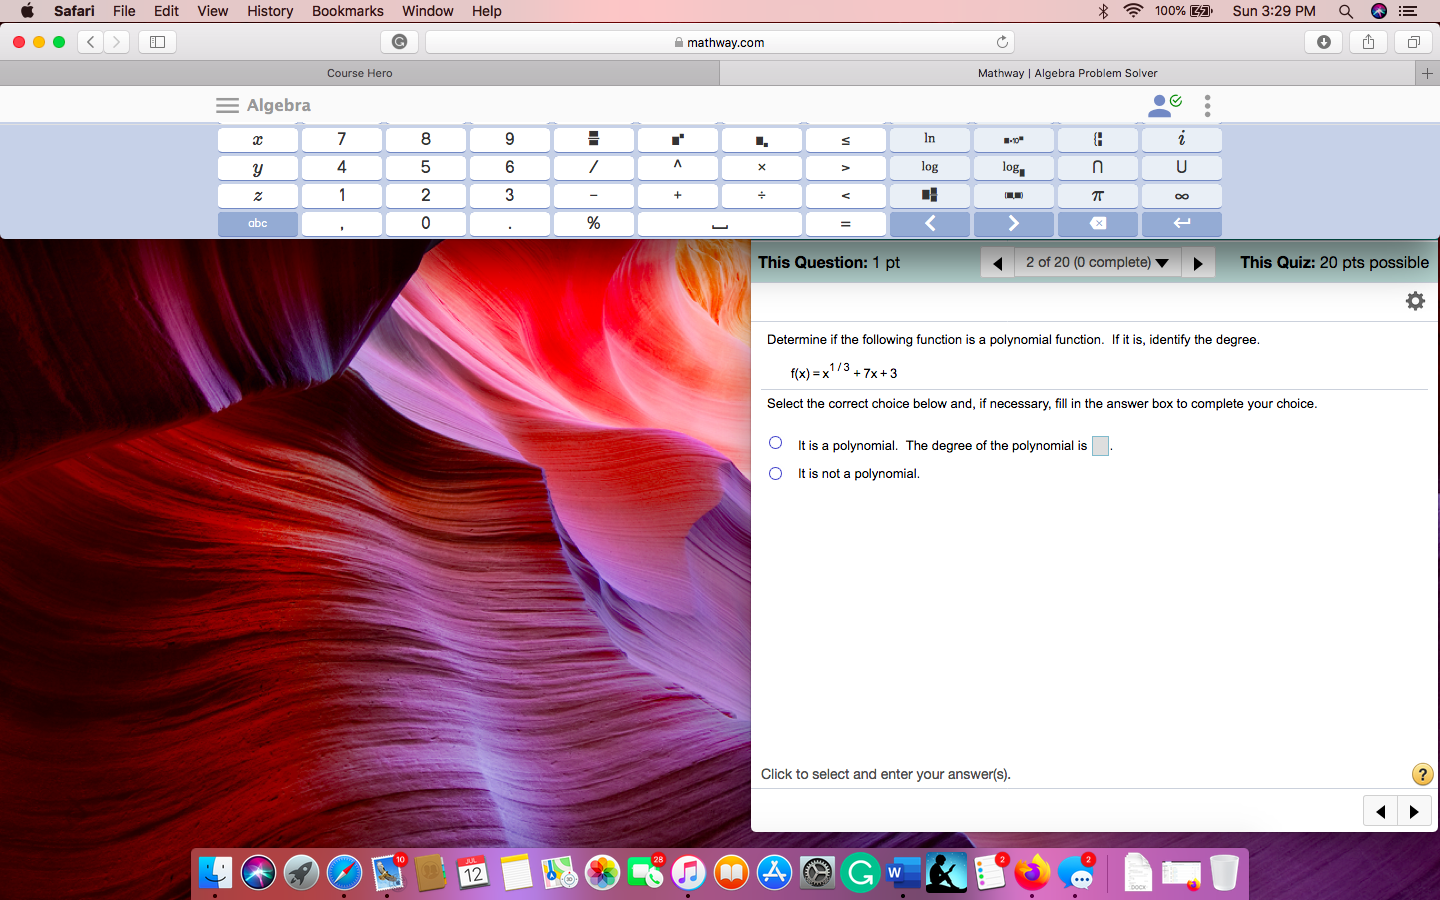Tap the variable x key
The height and width of the screenshot is (900, 1440).
[257, 139]
